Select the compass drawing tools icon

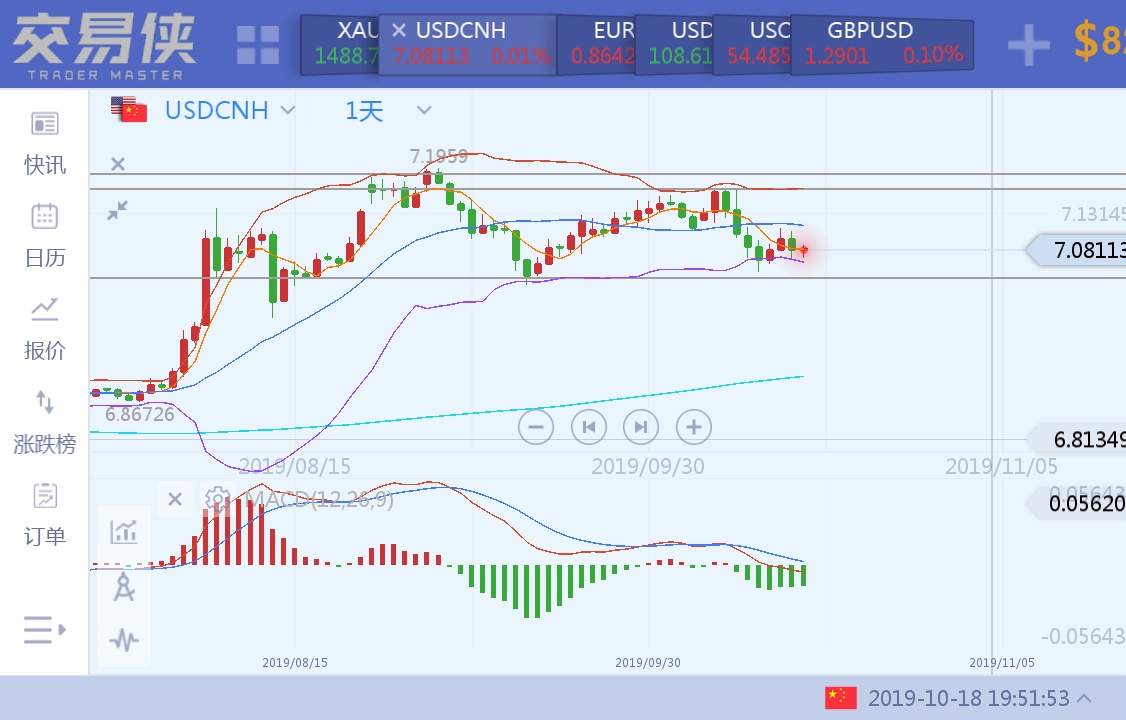tap(124, 586)
